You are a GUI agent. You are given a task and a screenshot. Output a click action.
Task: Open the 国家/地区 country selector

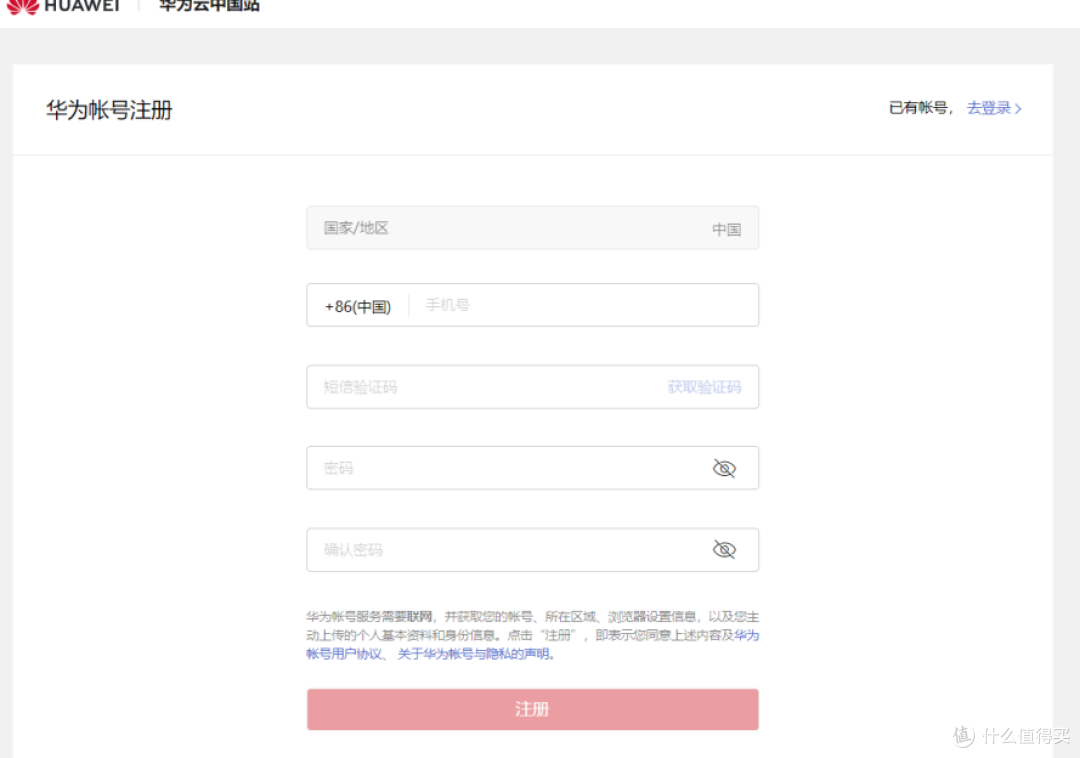click(532, 228)
